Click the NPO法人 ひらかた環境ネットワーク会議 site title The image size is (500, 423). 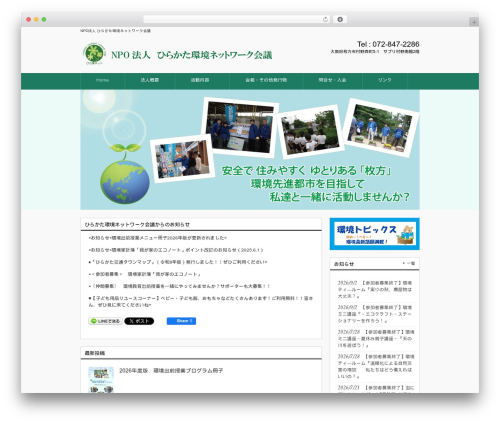[192, 55]
